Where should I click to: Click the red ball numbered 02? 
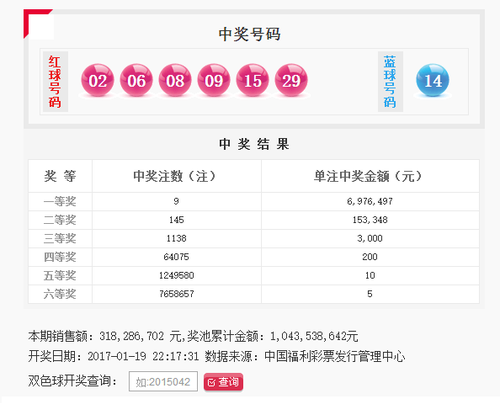point(98,80)
